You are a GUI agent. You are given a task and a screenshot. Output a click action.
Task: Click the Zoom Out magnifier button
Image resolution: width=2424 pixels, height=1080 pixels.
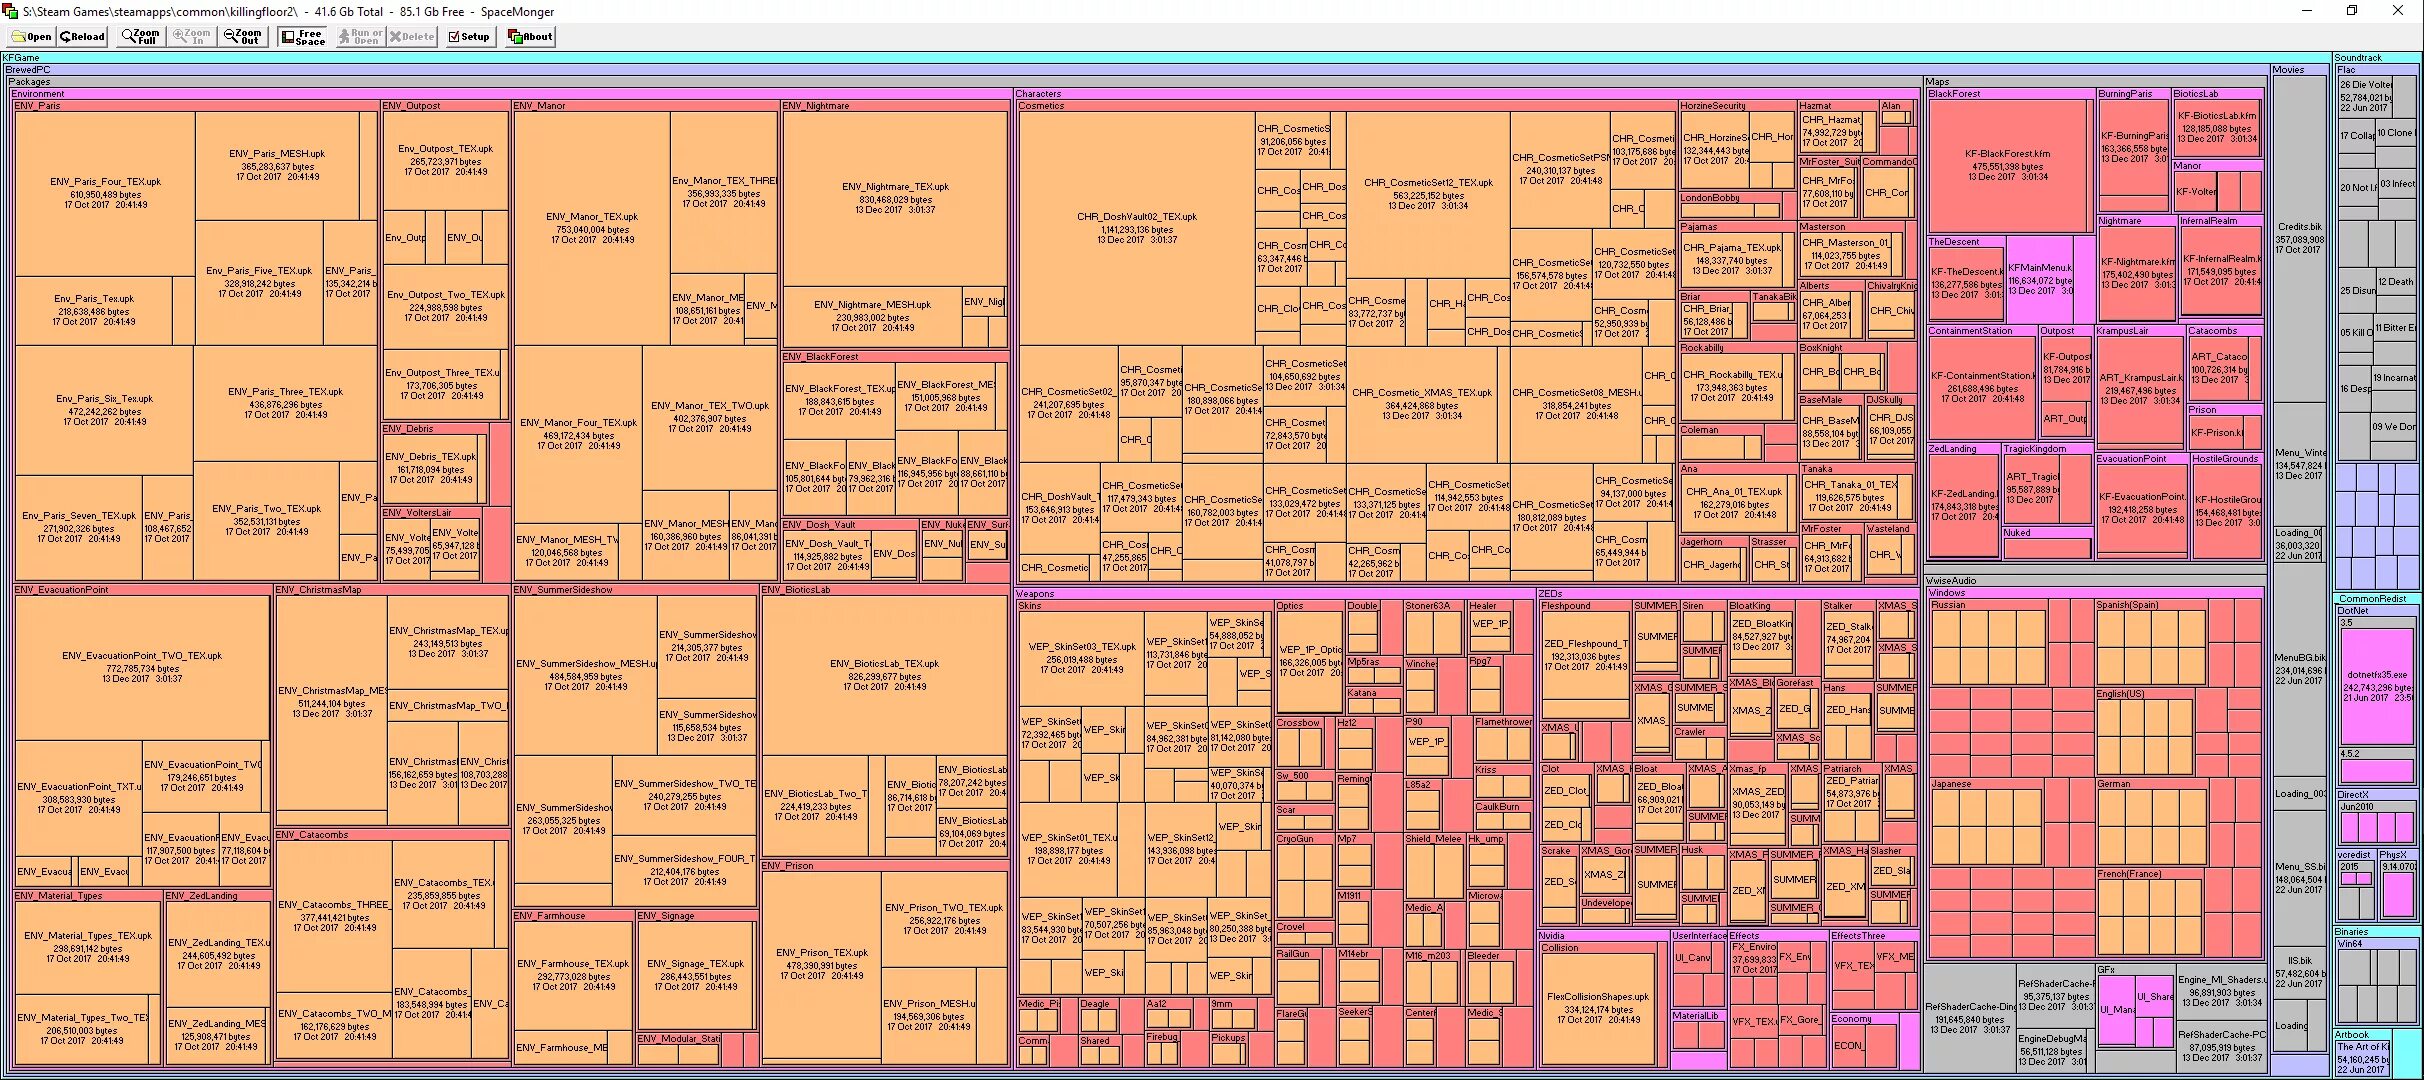pyautogui.click(x=242, y=37)
